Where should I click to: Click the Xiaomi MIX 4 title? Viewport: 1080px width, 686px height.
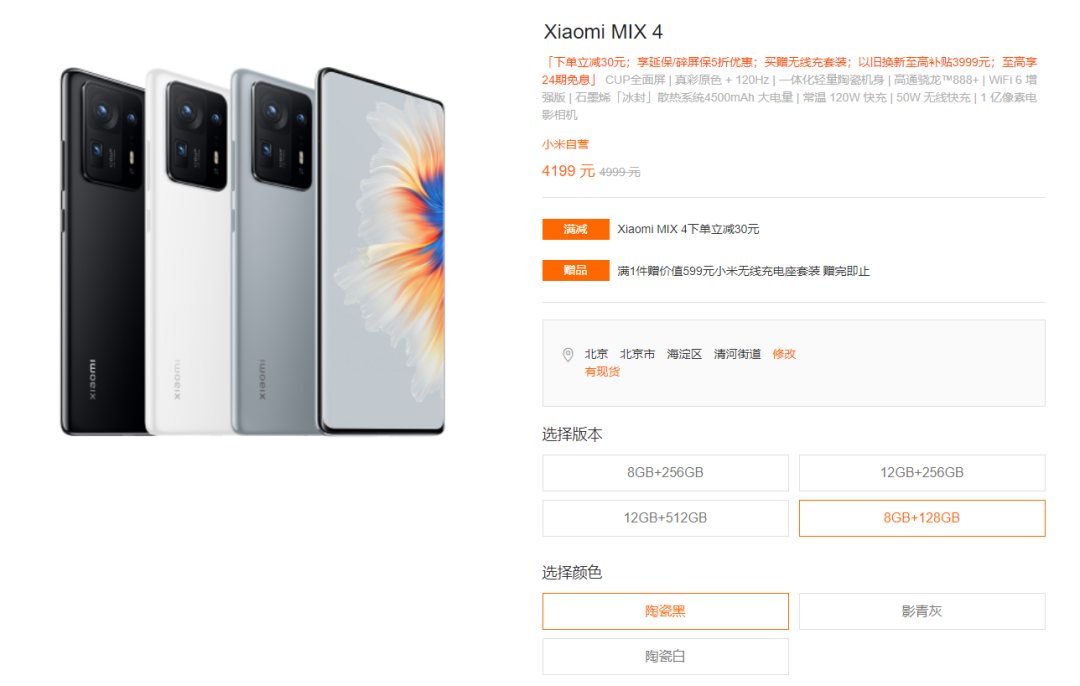(x=603, y=32)
